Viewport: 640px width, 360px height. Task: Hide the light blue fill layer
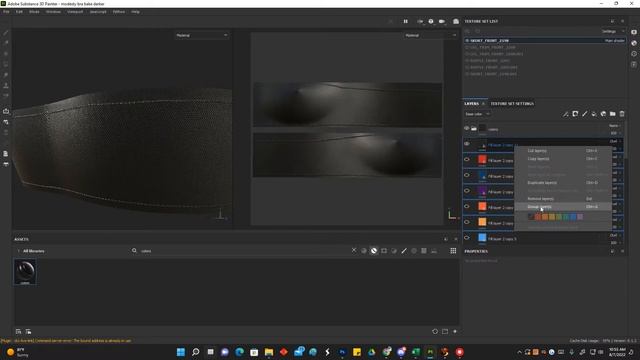(467, 238)
